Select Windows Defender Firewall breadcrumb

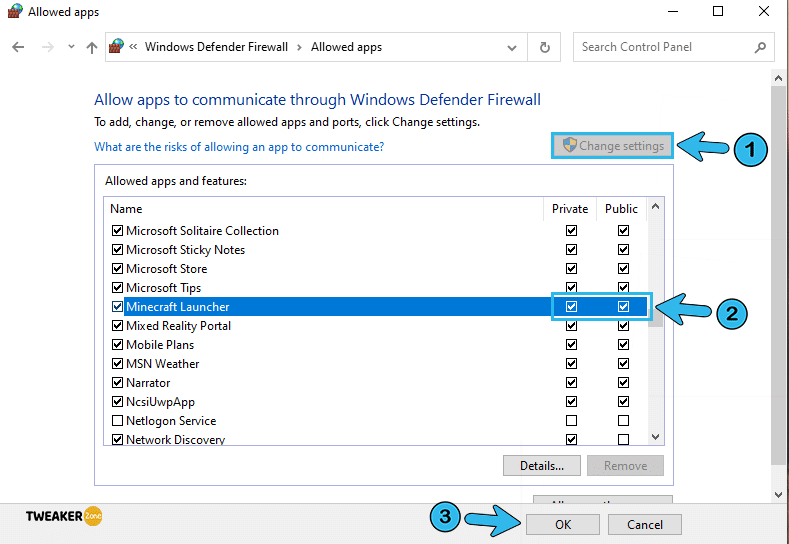point(216,47)
